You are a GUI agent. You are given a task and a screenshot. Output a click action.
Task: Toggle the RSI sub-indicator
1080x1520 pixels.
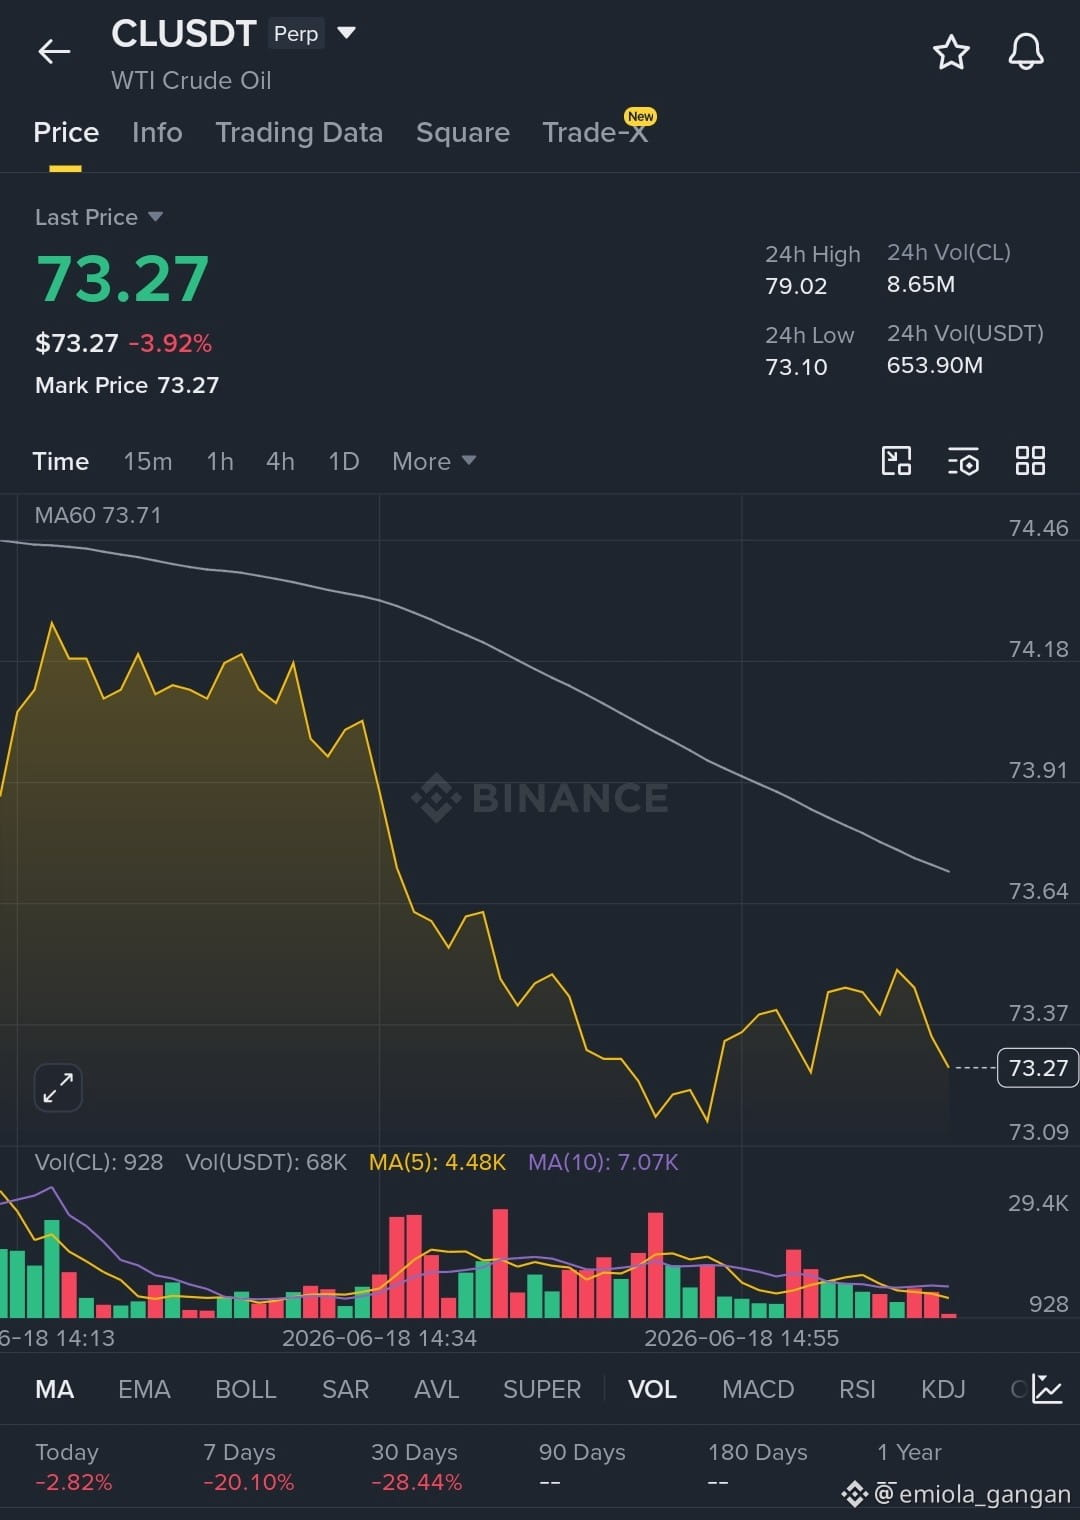point(857,1389)
